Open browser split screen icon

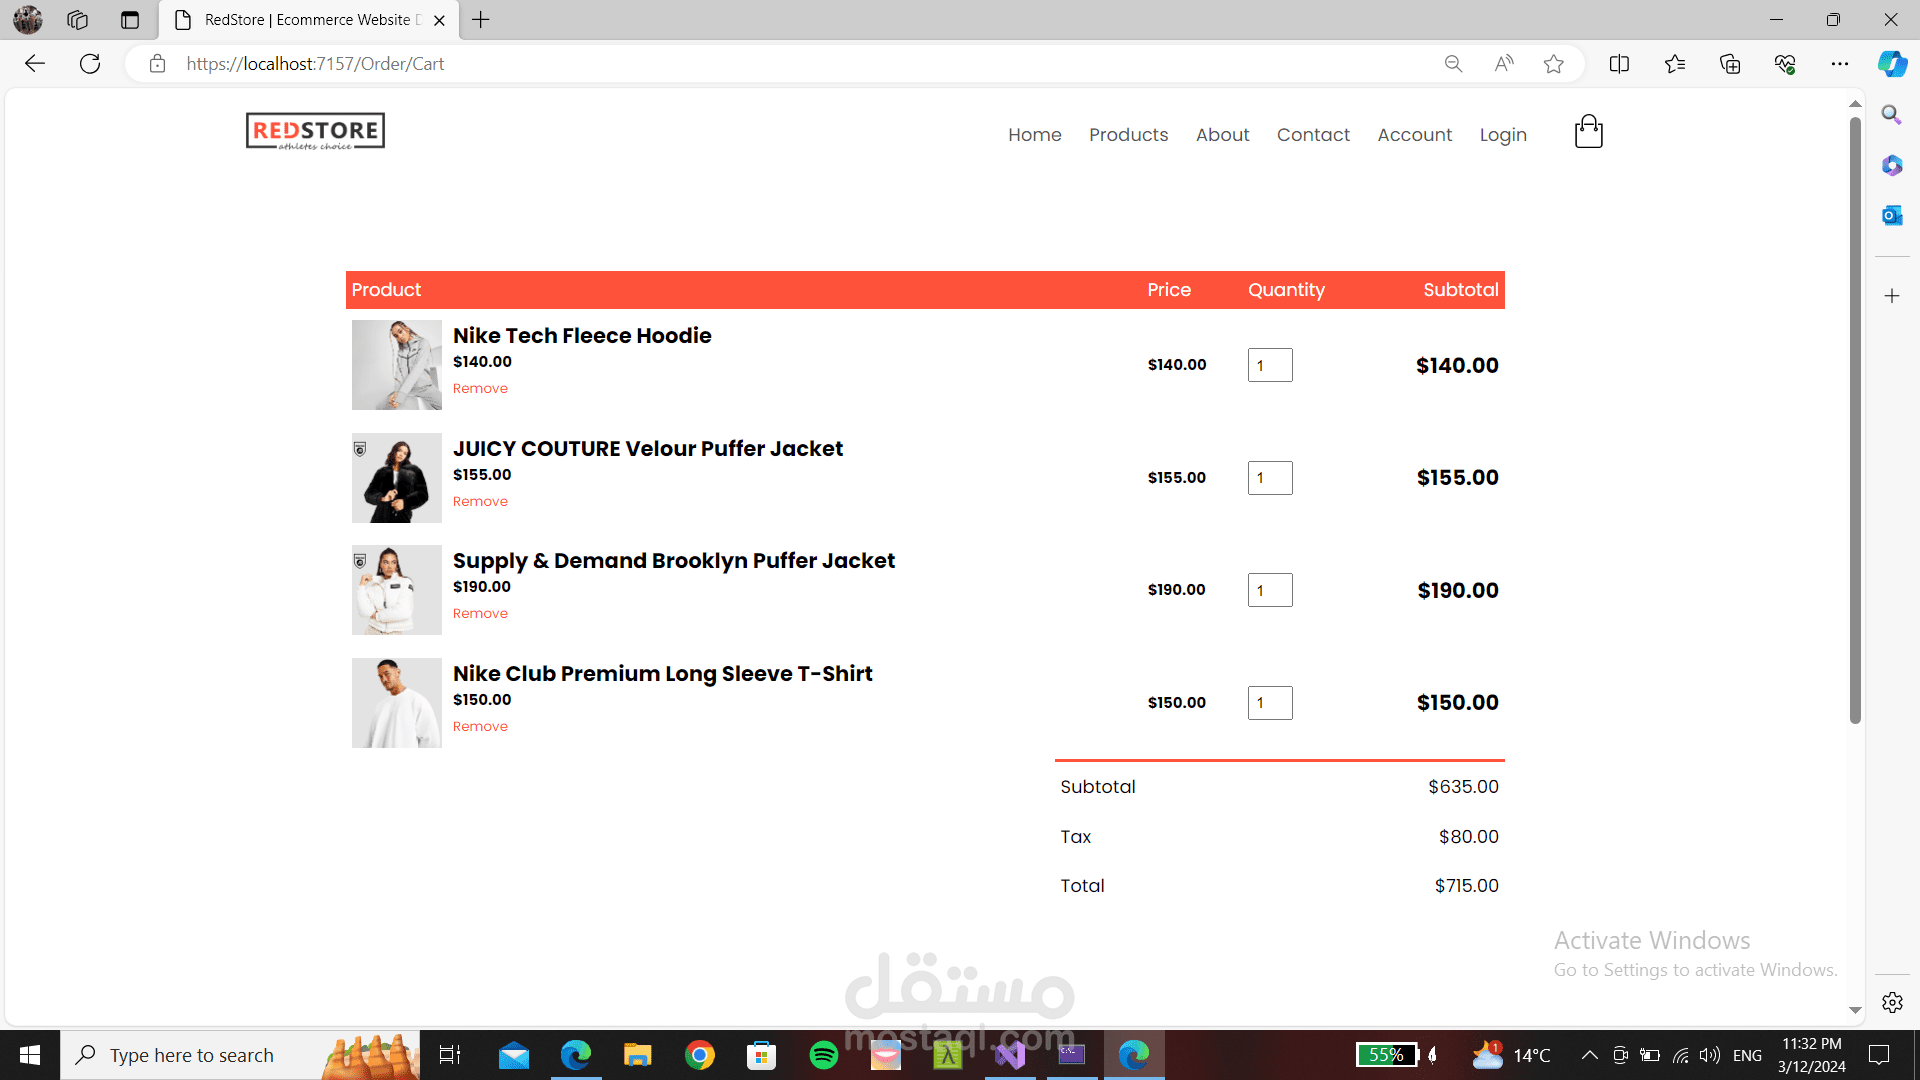1619,64
